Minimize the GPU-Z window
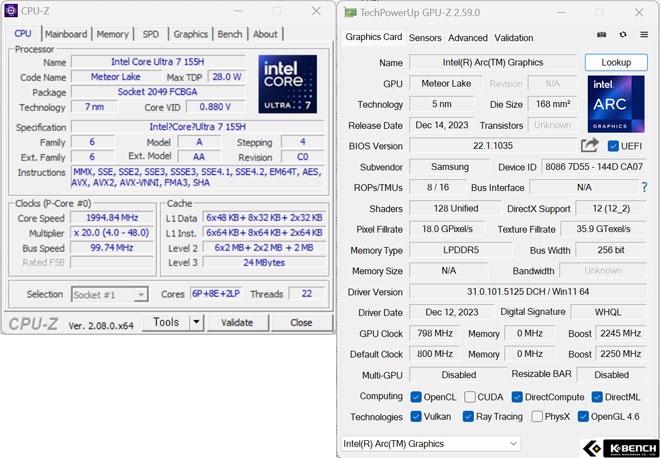Screen dimensions: 660x458 tap(561, 13)
